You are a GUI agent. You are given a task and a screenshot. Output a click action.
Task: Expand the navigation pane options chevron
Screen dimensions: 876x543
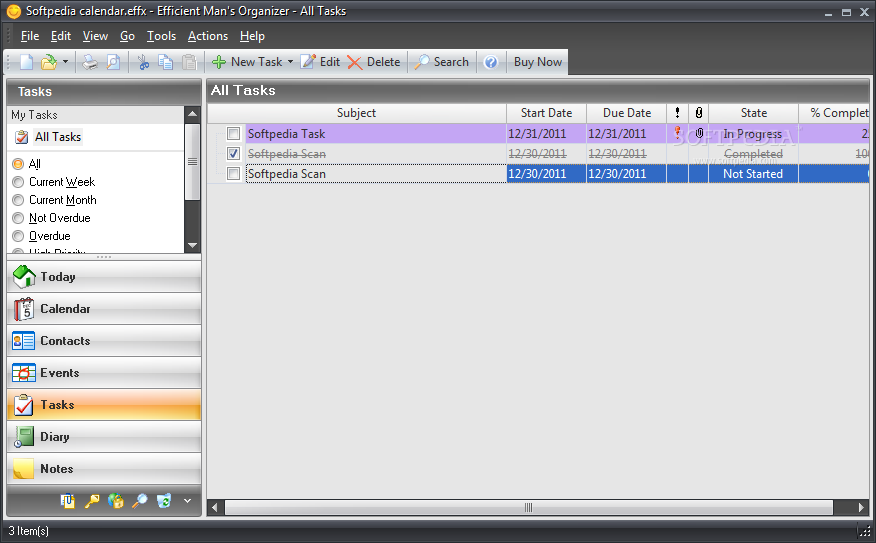coord(188,501)
